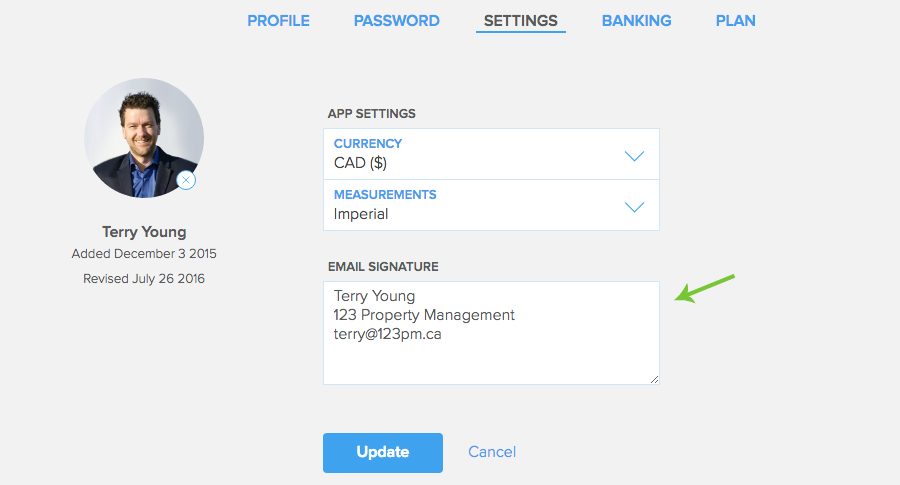900x485 pixels.
Task: Click the 123 Property Management signature line
Action: [424, 315]
